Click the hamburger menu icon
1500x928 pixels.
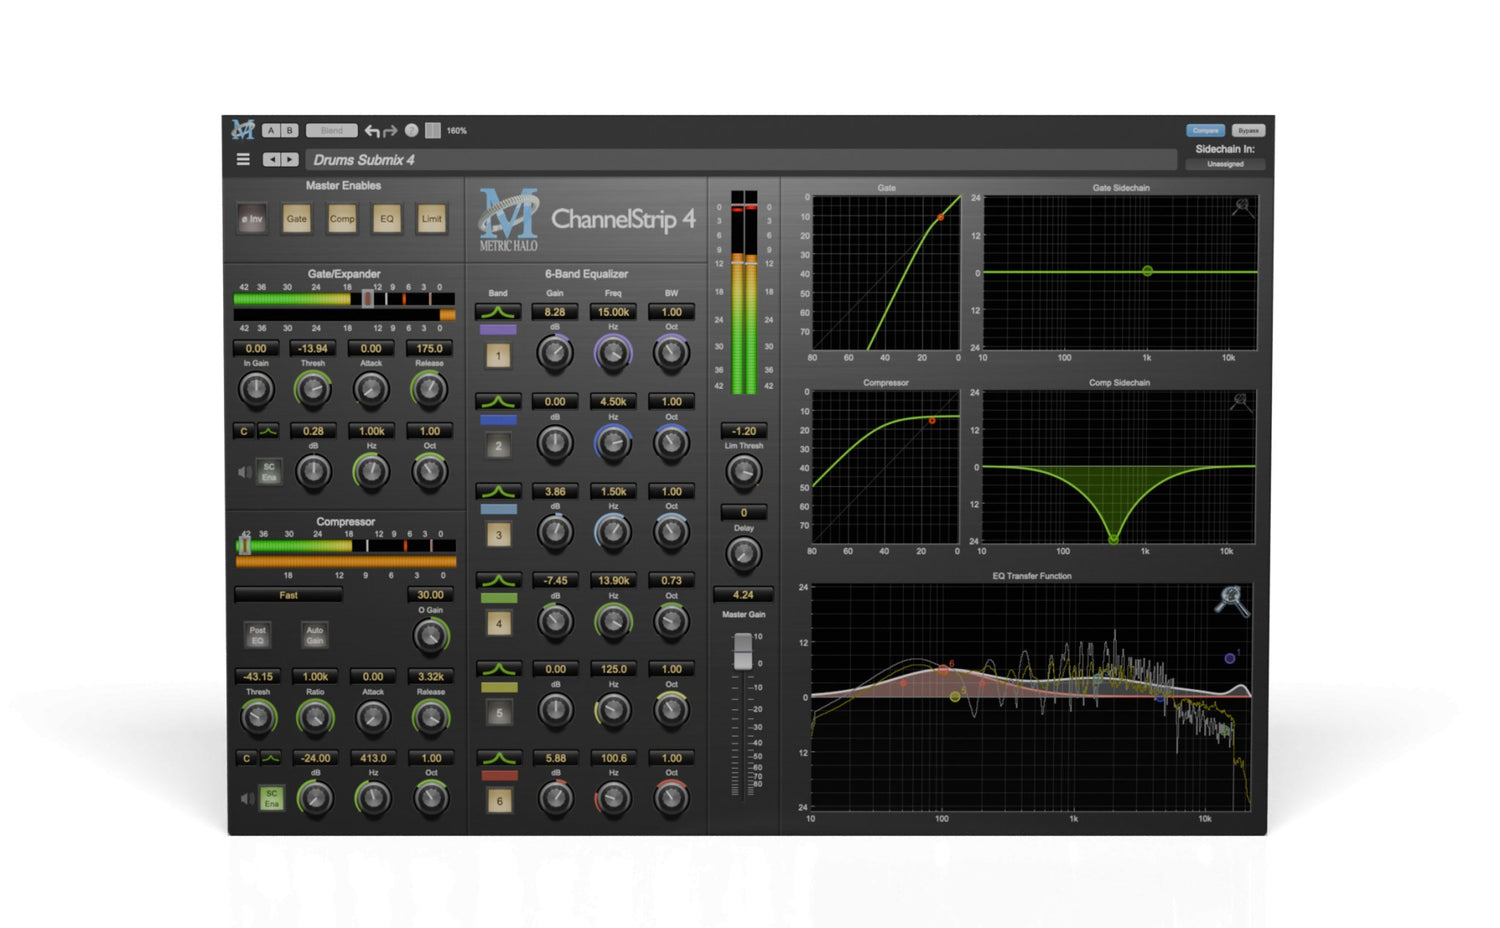tap(243, 159)
